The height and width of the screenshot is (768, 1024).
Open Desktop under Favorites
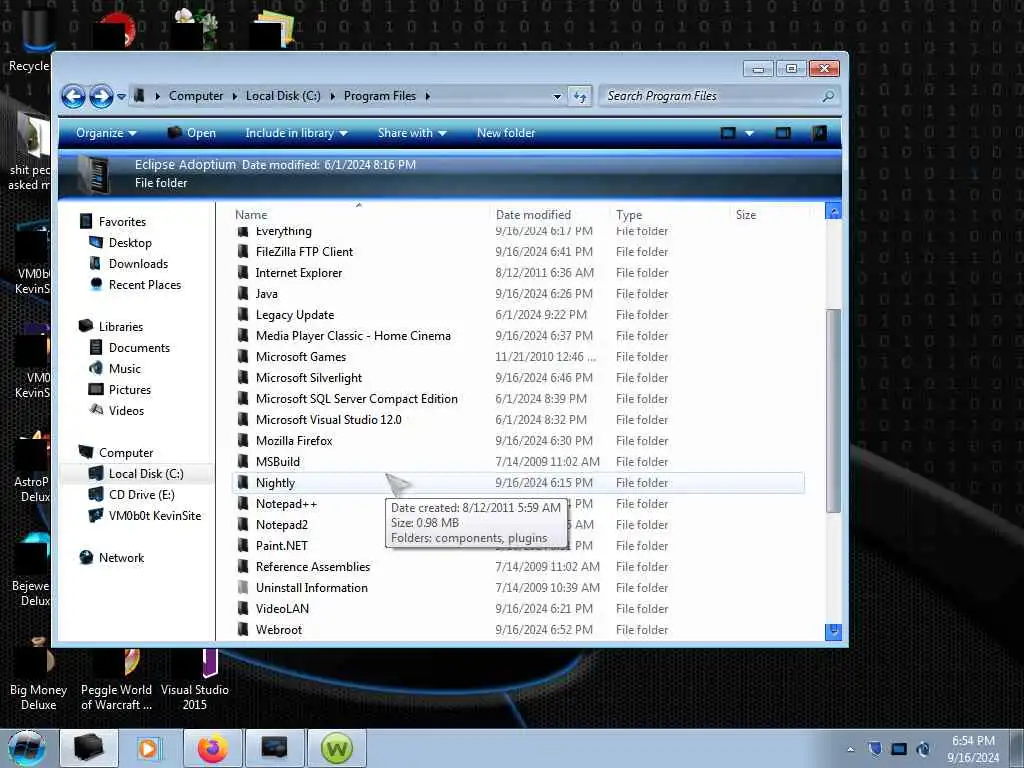(x=130, y=243)
